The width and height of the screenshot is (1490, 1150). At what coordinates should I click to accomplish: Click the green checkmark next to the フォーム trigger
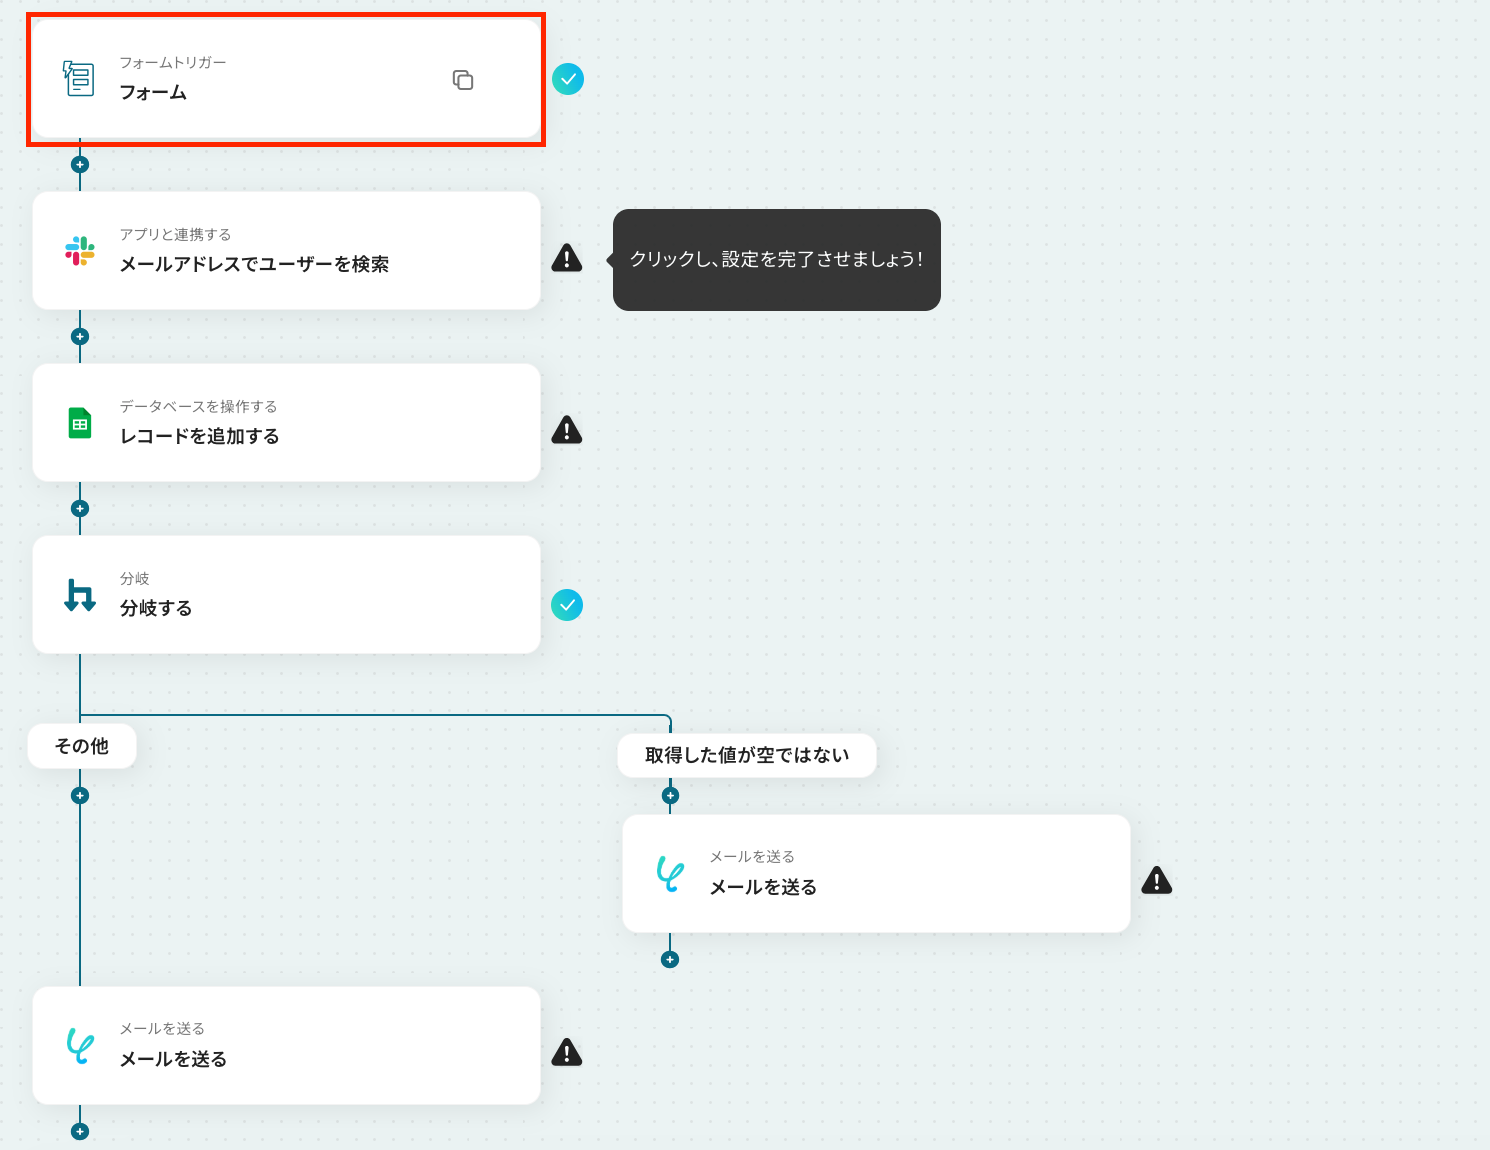pyautogui.click(x=568, y=79)
